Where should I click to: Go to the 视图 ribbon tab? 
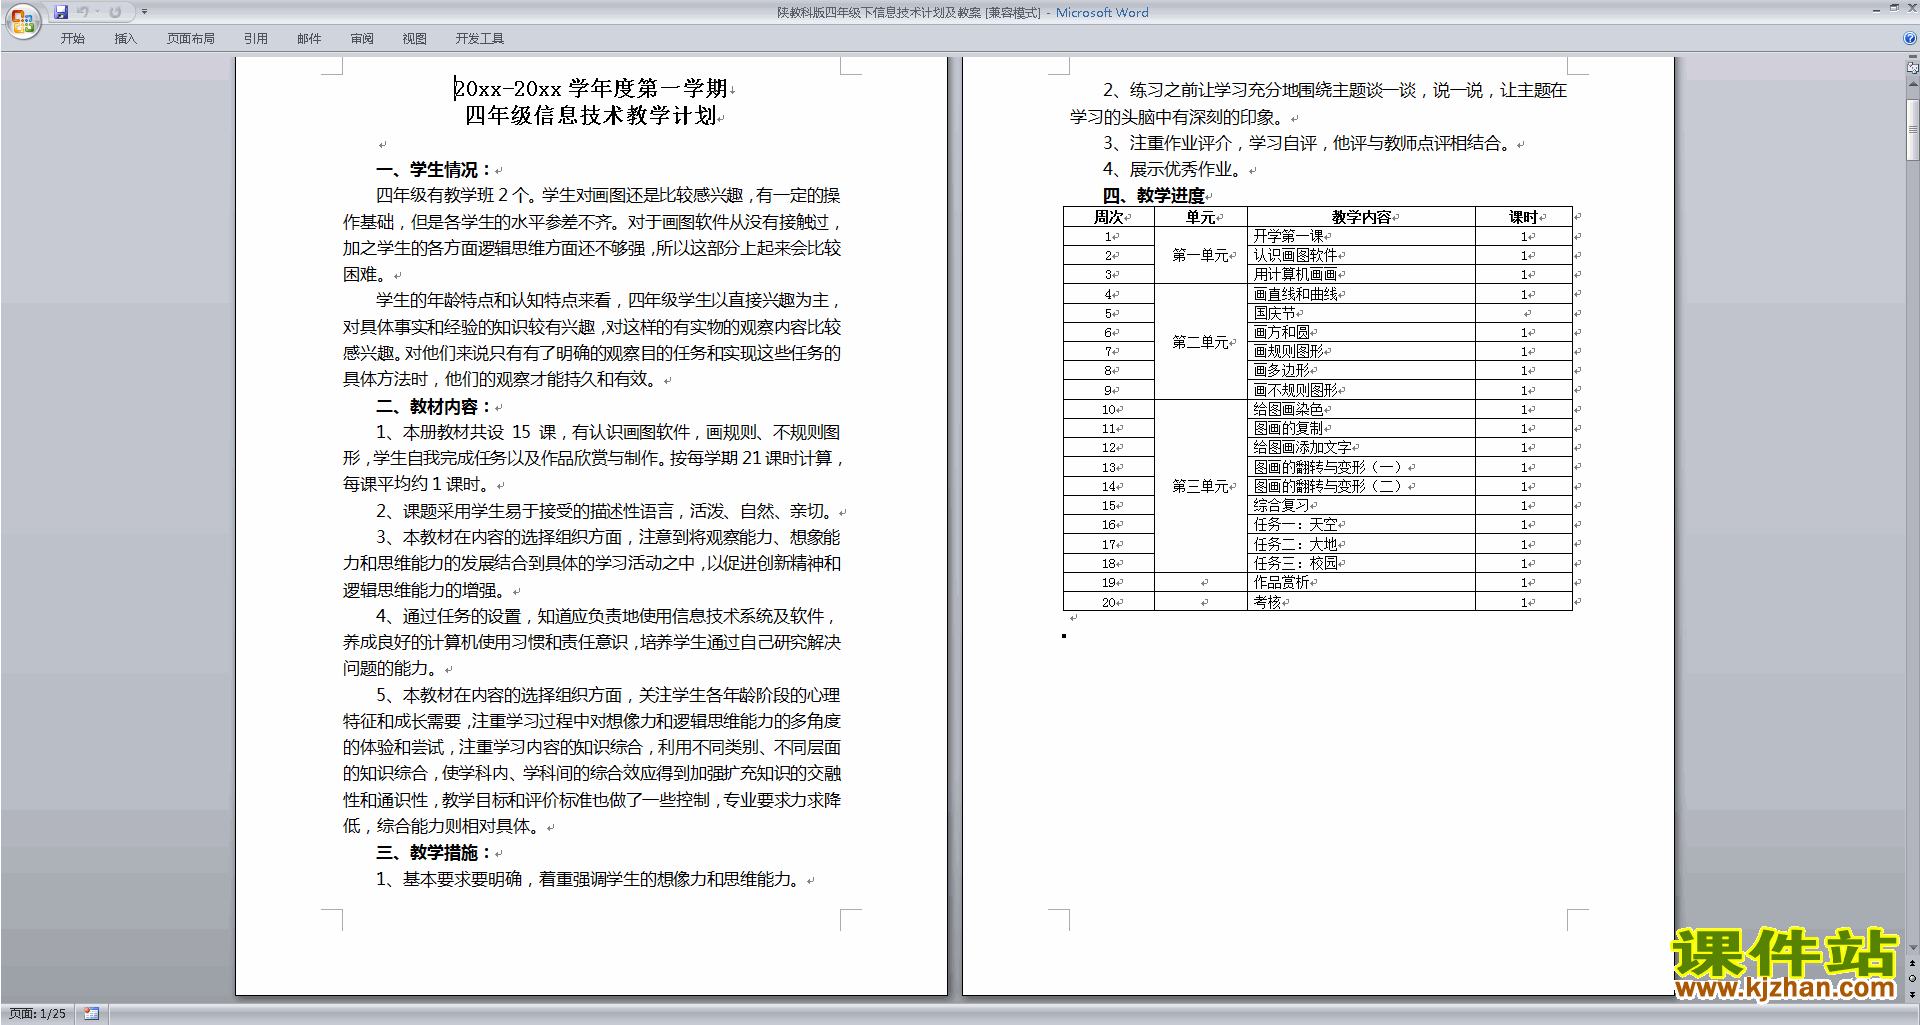coord(415,39)
